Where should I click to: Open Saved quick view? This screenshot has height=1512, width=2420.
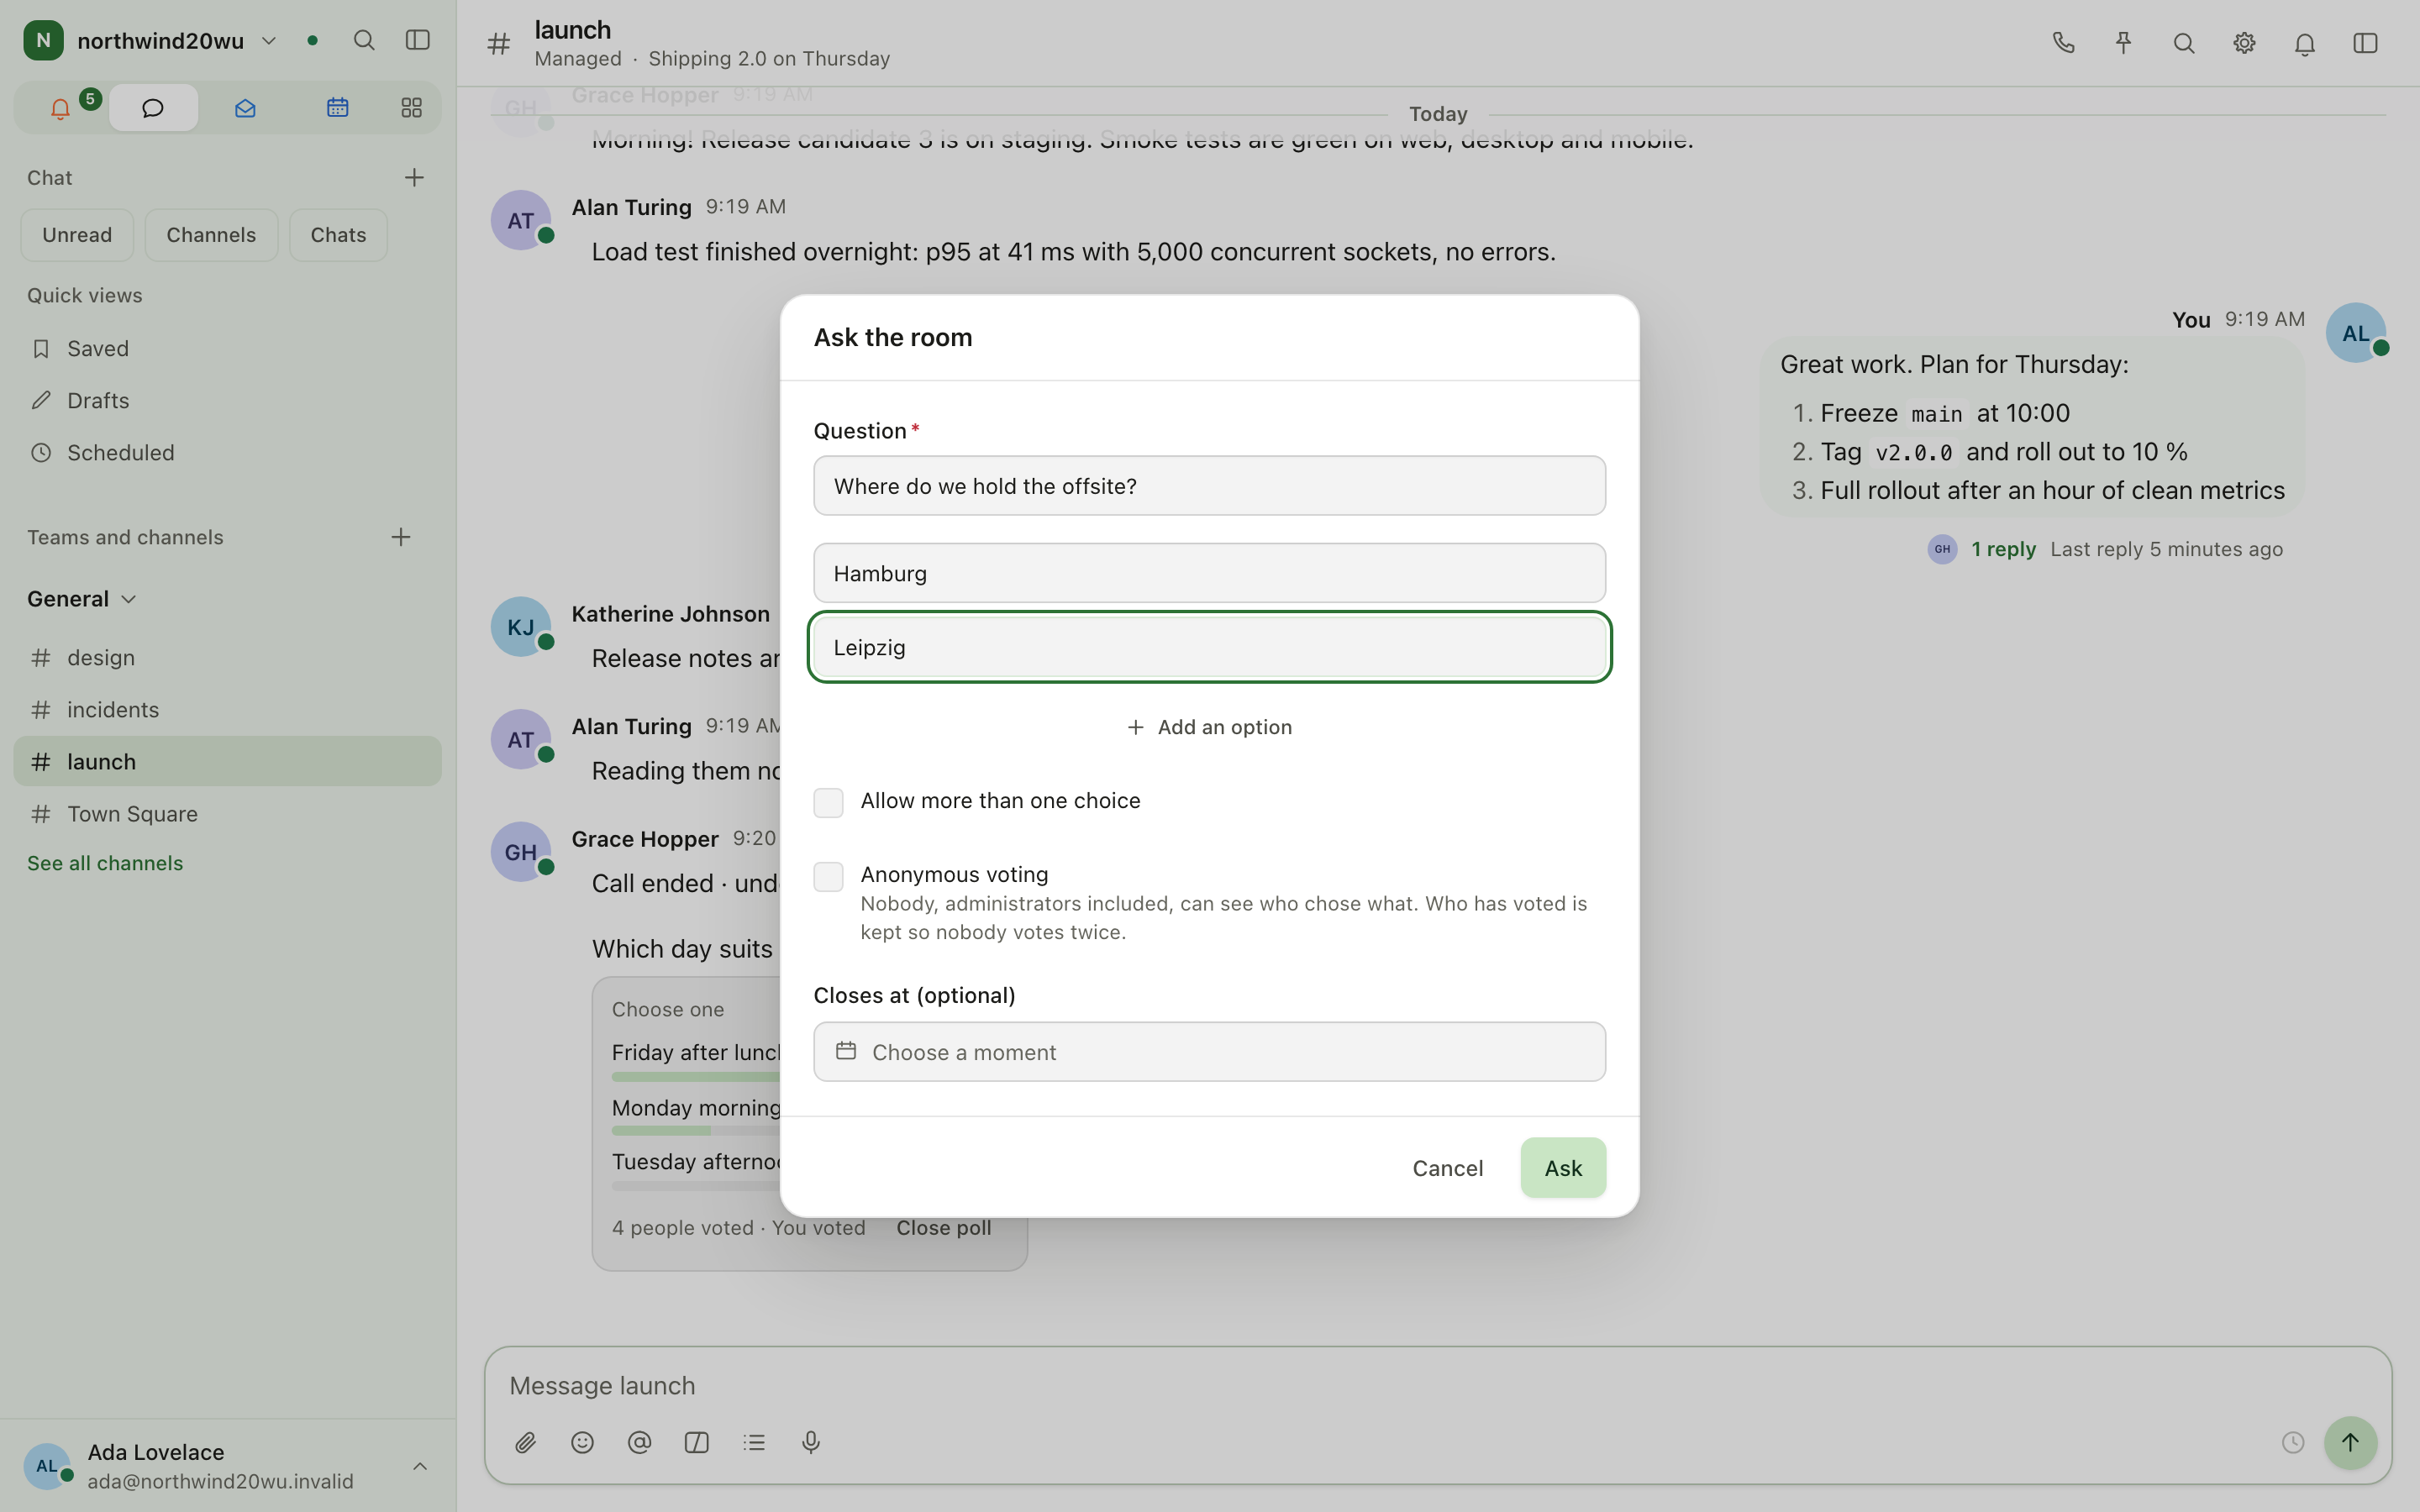point(227,348)
